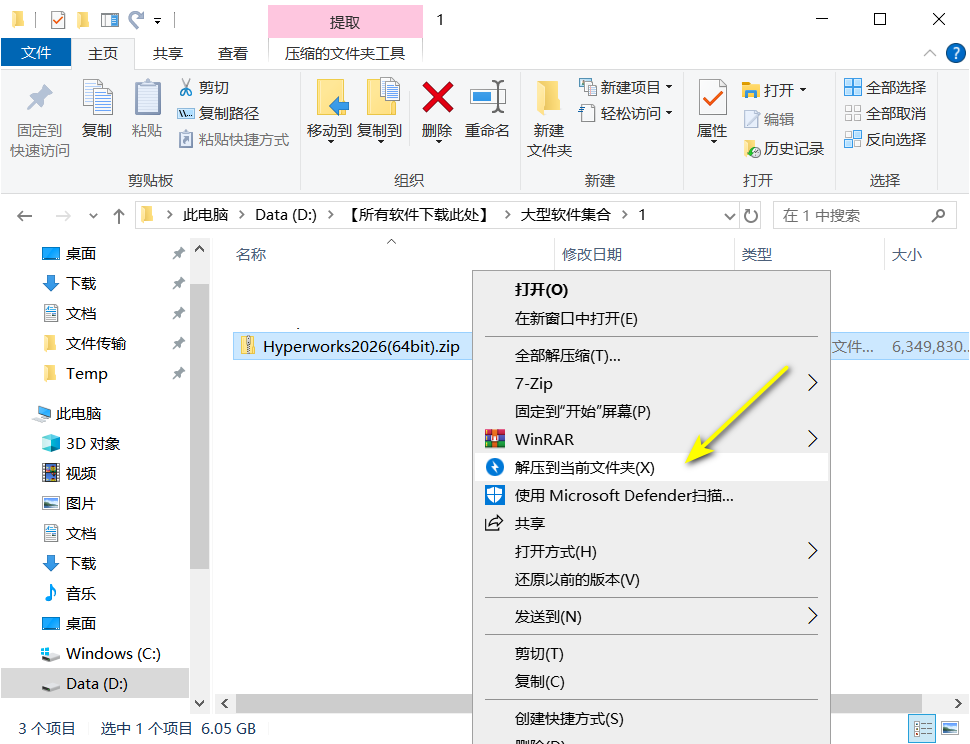Image resolution: width=970 pixels, height=744 pixels.
Task: Click the horizontal scrollbar left arrow
Action: 225,703
